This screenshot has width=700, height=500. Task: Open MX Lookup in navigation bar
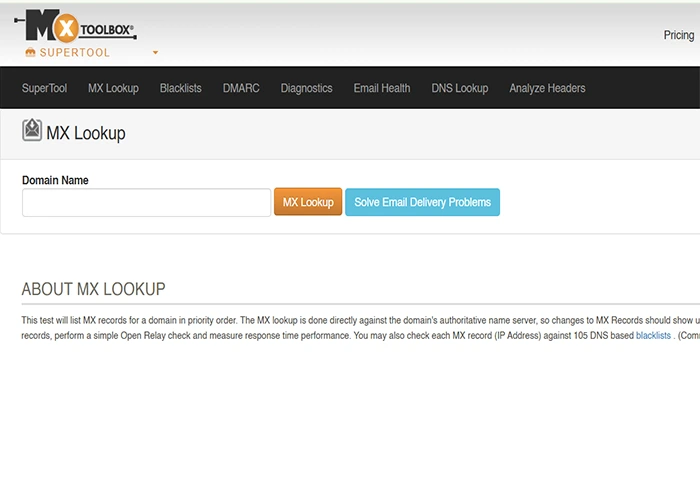click(x=113, y=88)
